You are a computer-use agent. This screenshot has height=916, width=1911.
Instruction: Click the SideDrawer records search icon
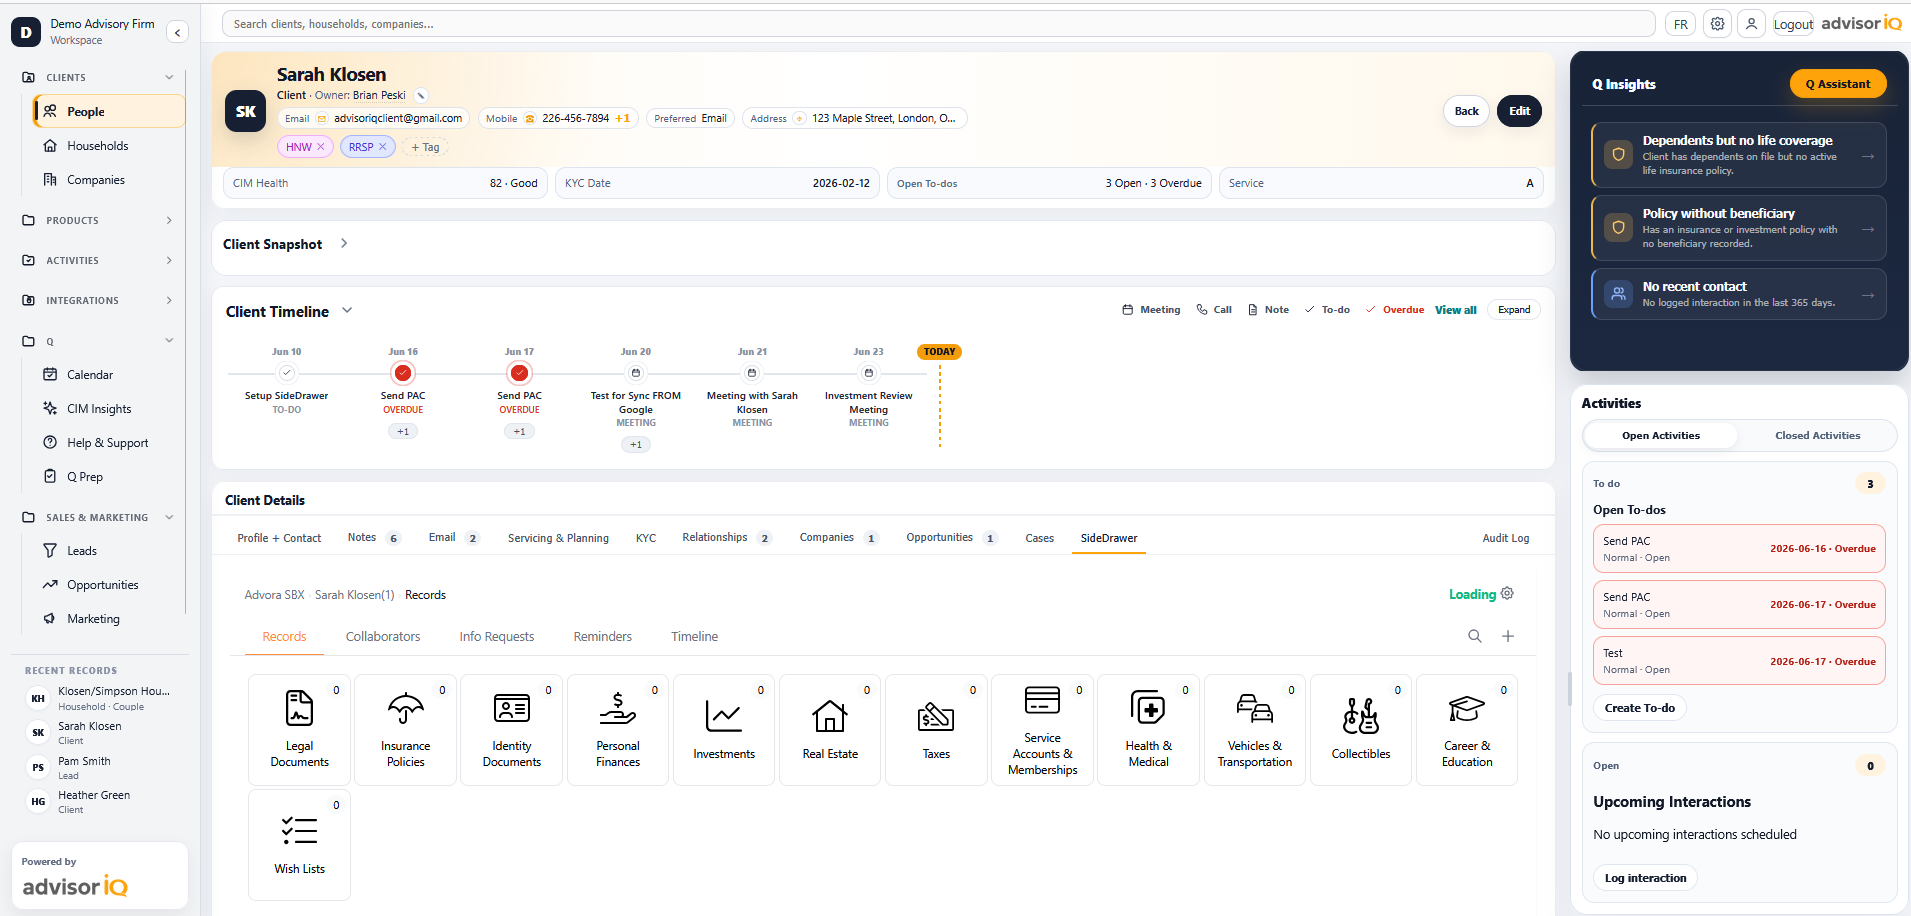(1474, 636)
